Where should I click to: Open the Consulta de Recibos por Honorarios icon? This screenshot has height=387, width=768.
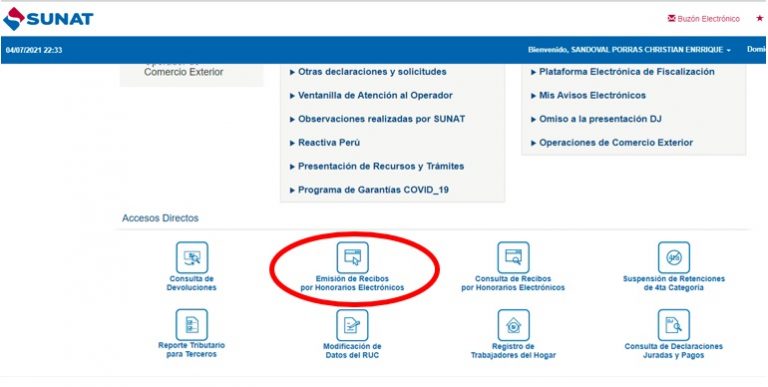tap(513, 257)
